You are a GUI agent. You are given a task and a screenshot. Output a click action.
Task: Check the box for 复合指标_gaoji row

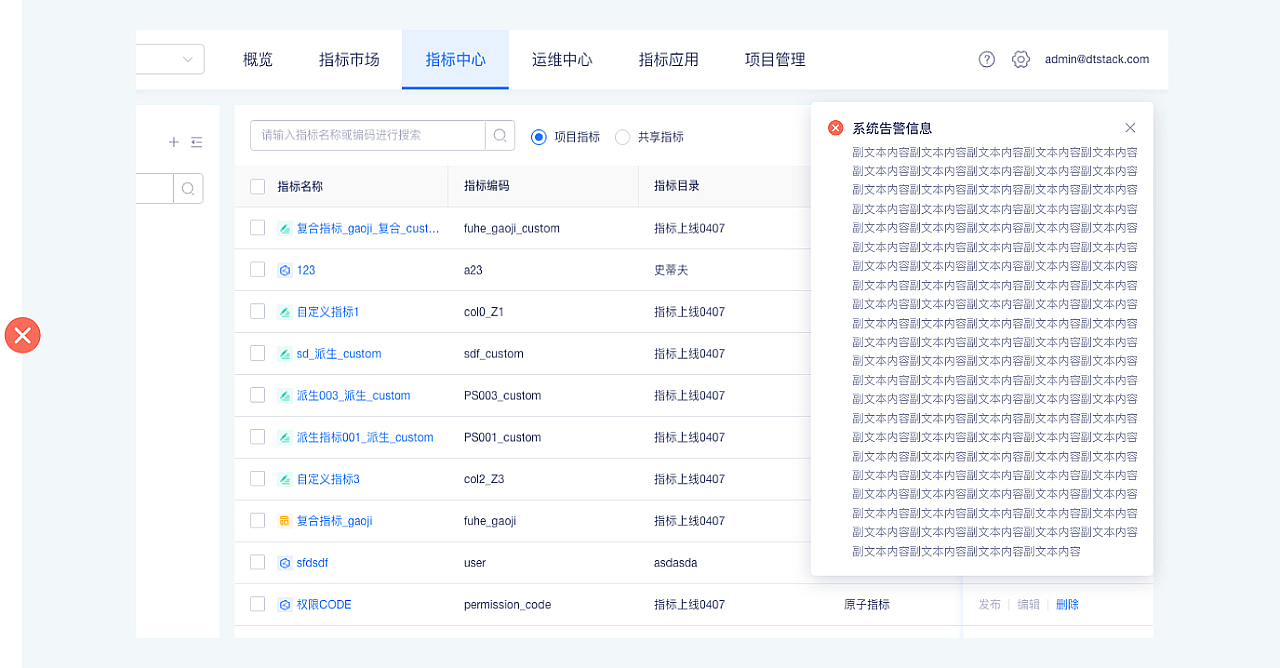click(x=258, y=520)
